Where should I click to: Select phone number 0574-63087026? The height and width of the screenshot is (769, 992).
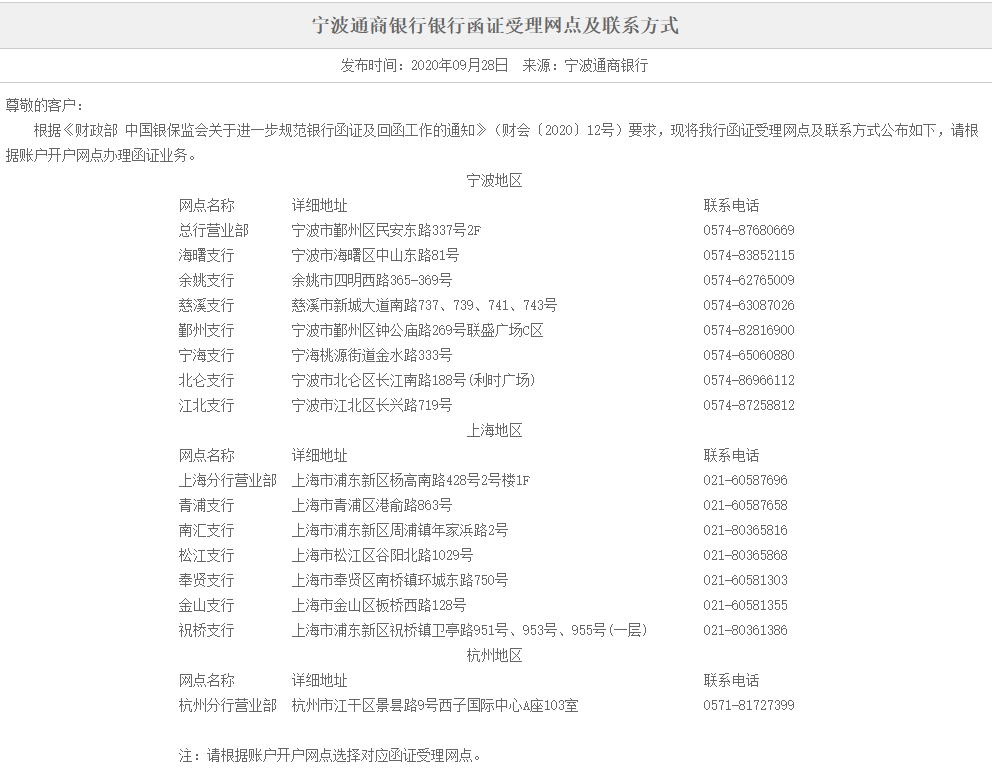point(749,305)
